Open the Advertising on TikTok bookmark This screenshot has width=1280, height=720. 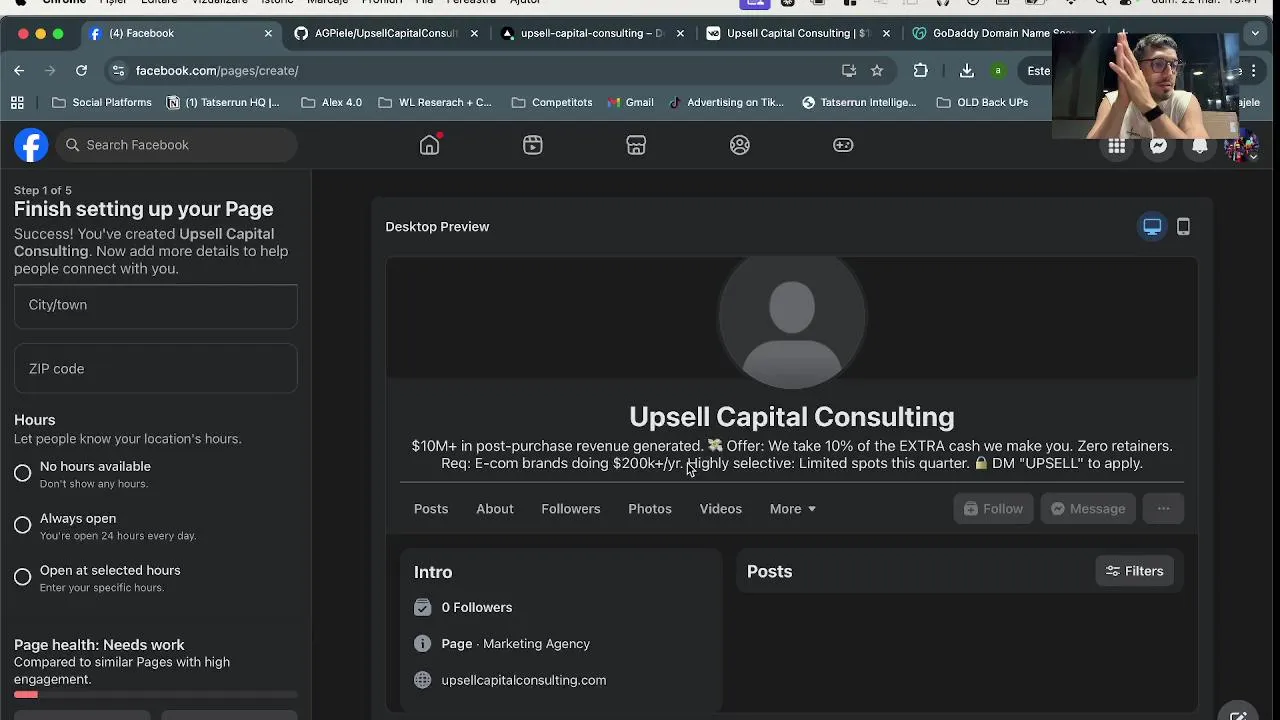click(725, 102)
